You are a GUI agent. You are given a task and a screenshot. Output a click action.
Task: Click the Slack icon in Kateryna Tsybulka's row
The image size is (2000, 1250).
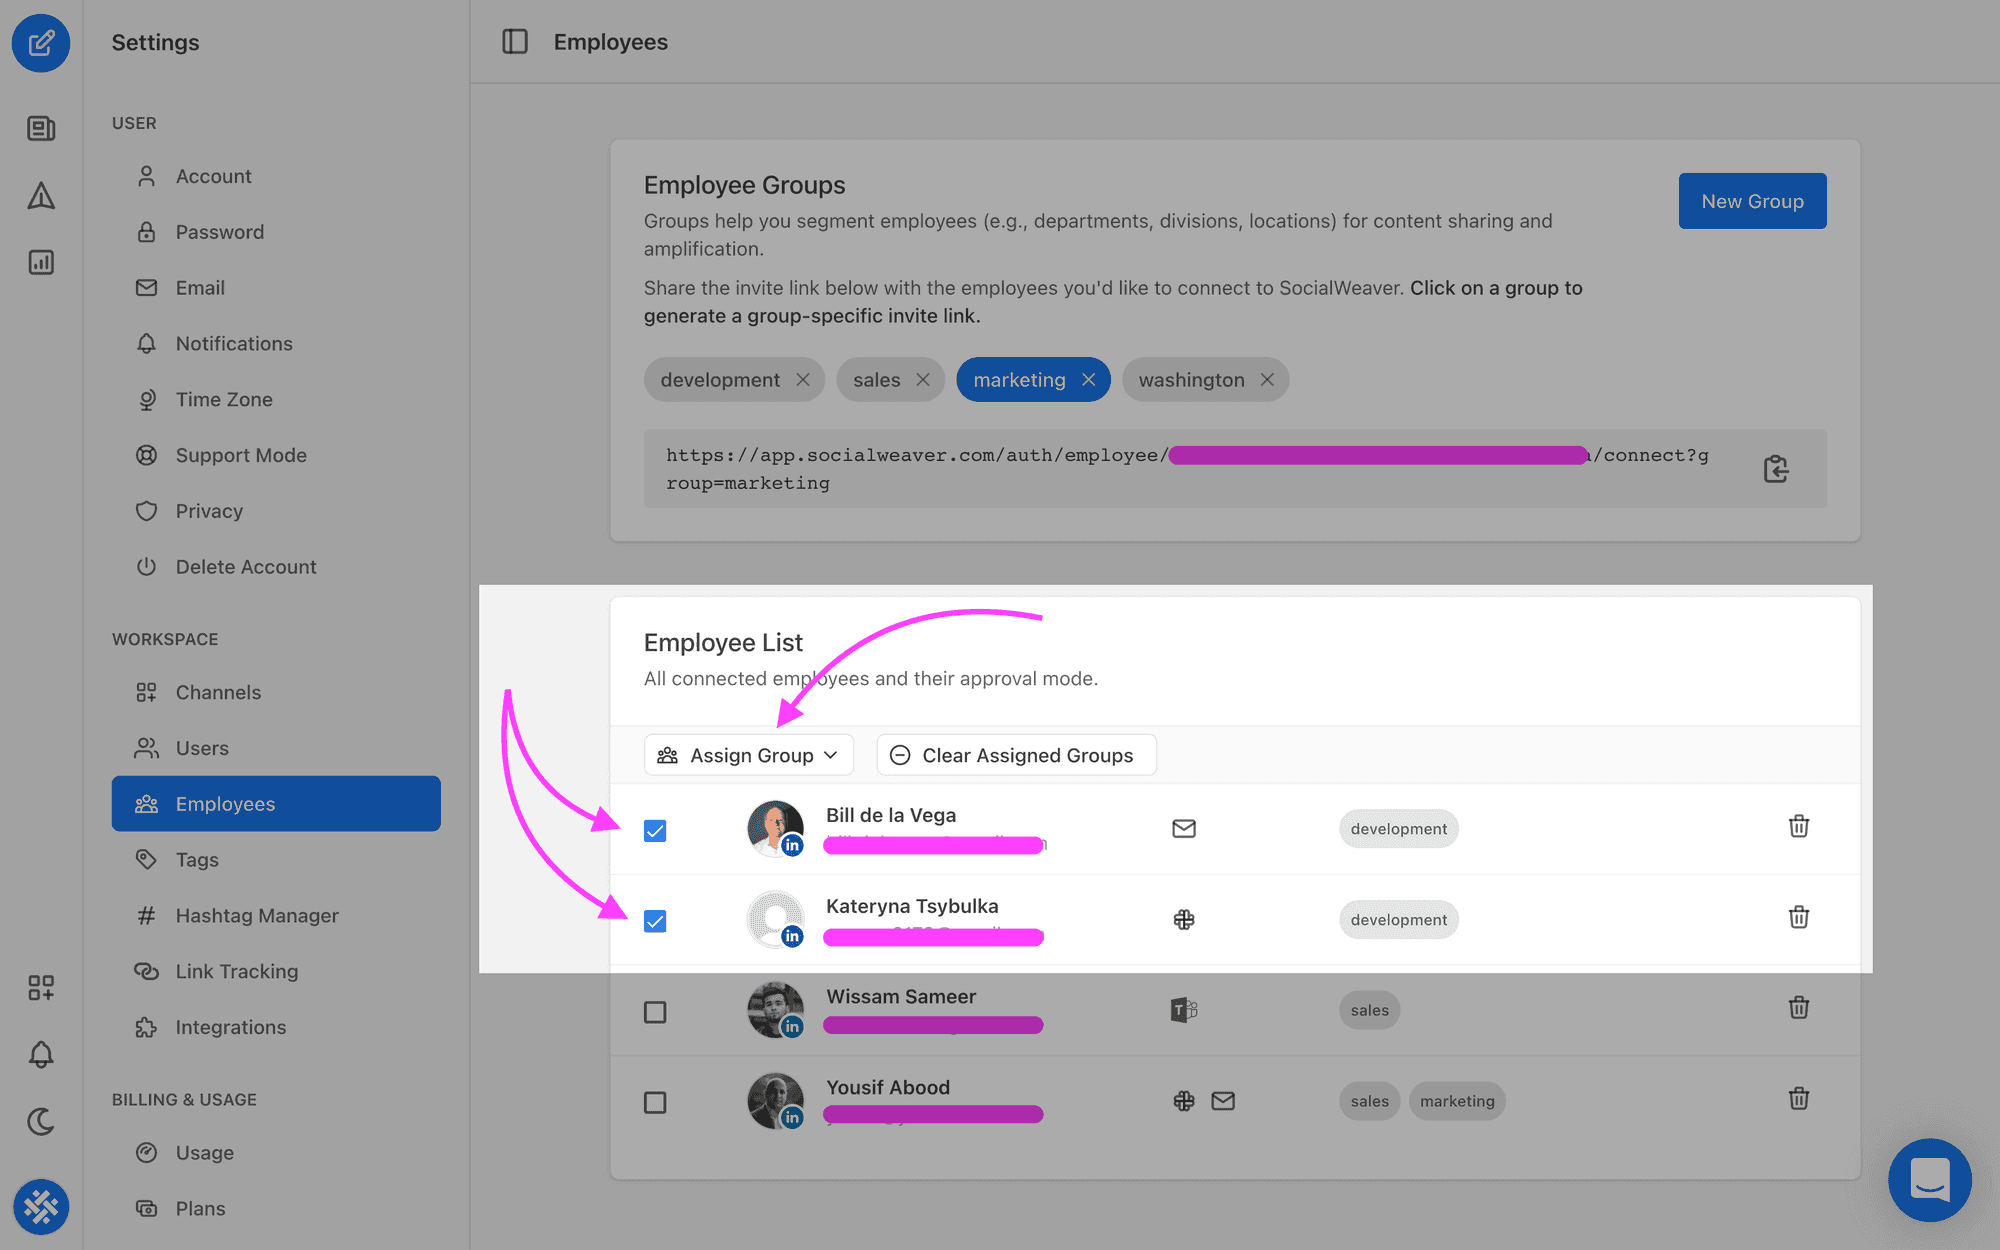tap(1184, 919)
